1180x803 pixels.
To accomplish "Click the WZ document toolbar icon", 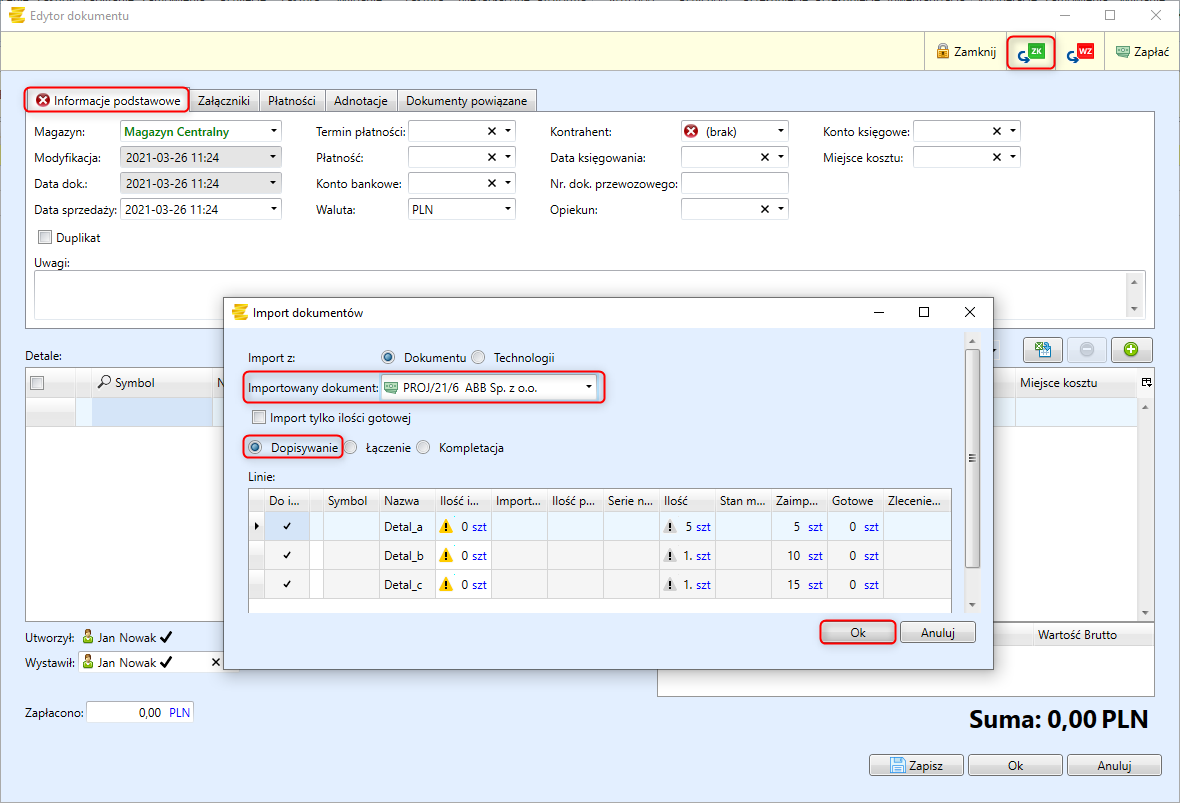I will 1079,52.
